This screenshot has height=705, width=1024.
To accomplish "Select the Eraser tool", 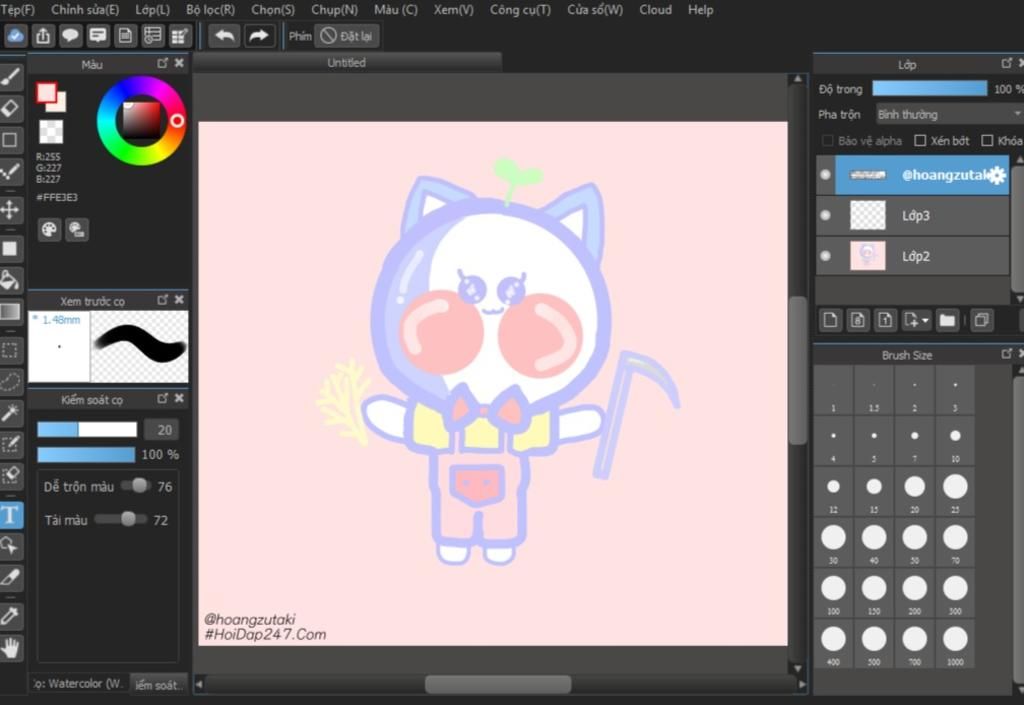I will pyautogui.click(x=11, y=108).
